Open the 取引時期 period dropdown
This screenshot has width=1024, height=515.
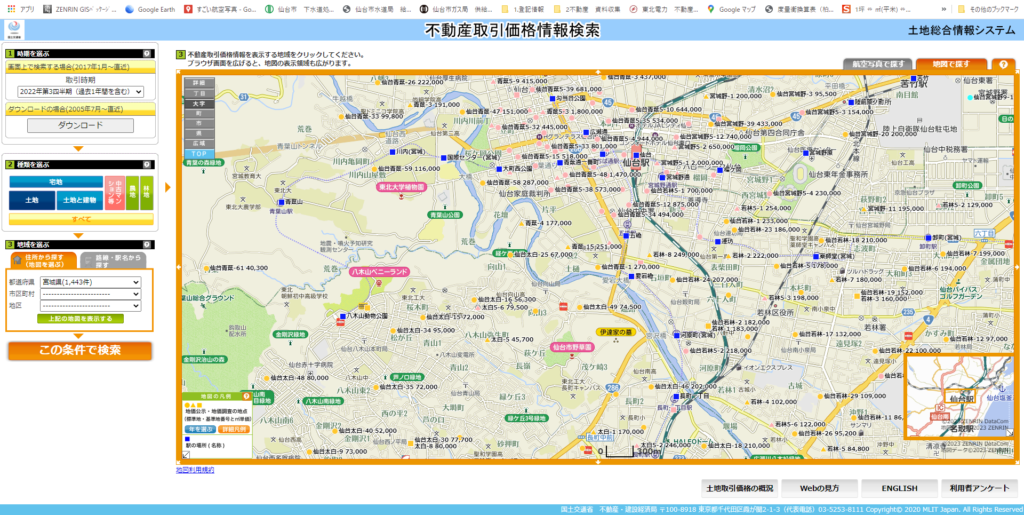79,92
